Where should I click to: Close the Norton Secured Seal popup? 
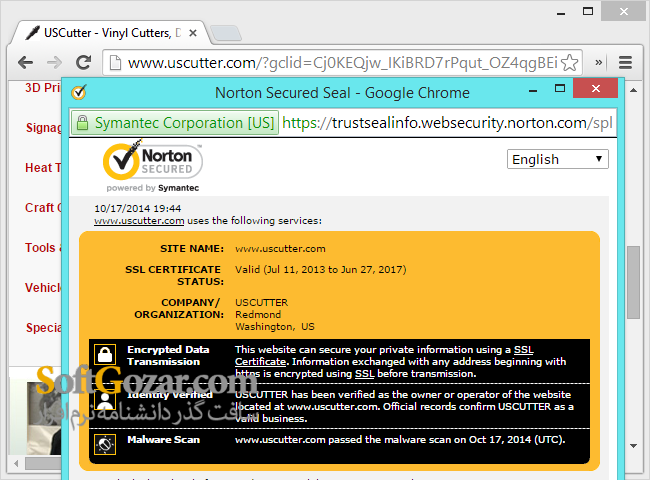pos(596,88)
